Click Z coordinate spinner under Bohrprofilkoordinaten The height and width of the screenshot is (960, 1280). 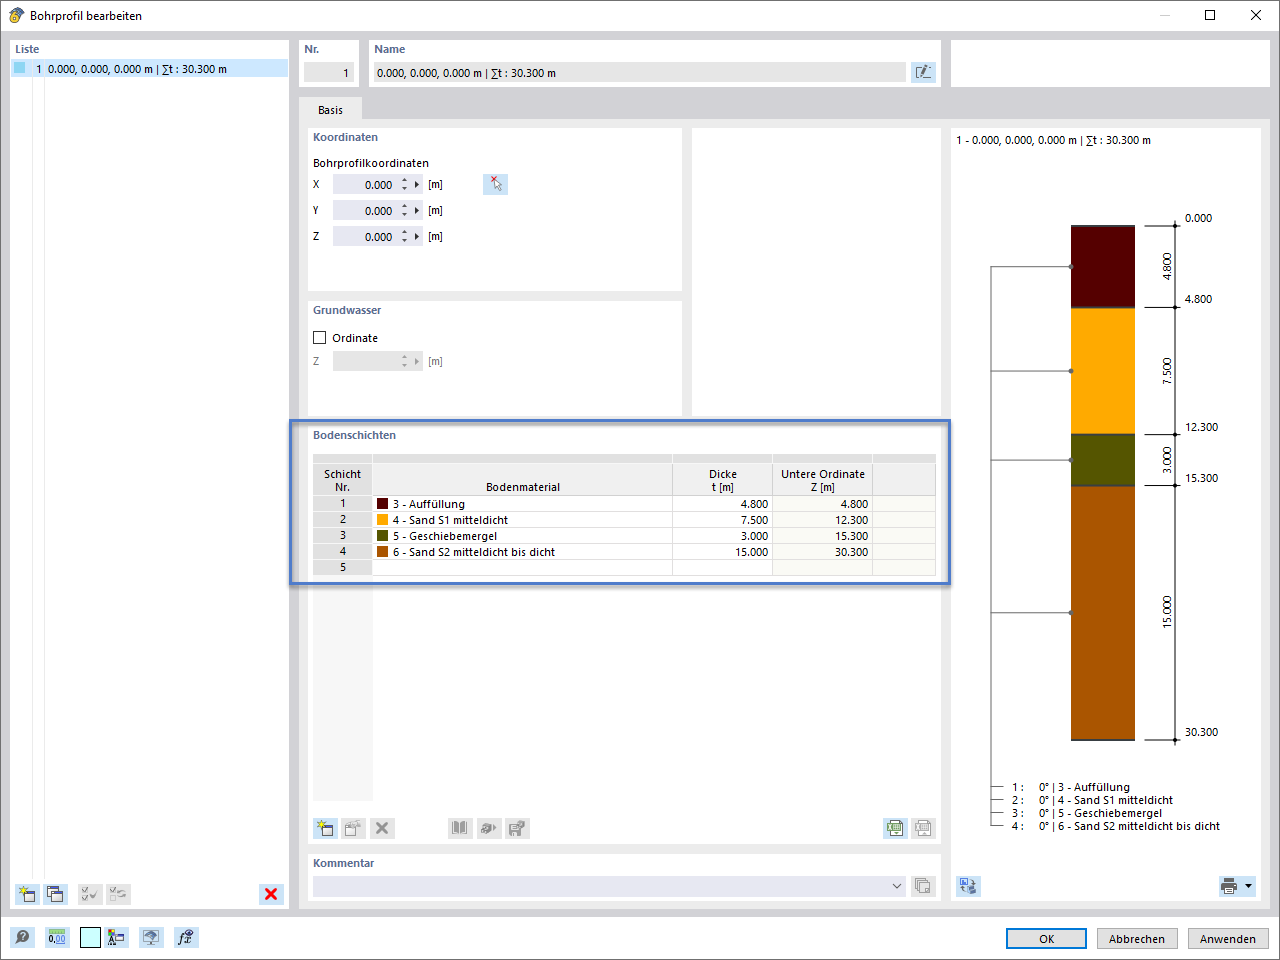coord(405,237)
